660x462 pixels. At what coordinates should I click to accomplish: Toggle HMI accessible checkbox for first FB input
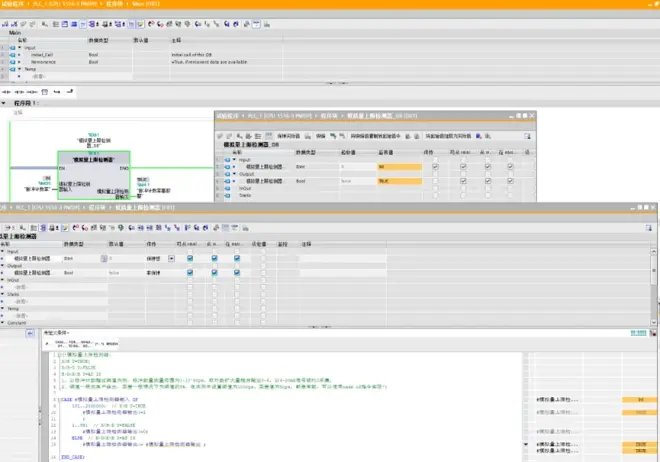point(192,258)
